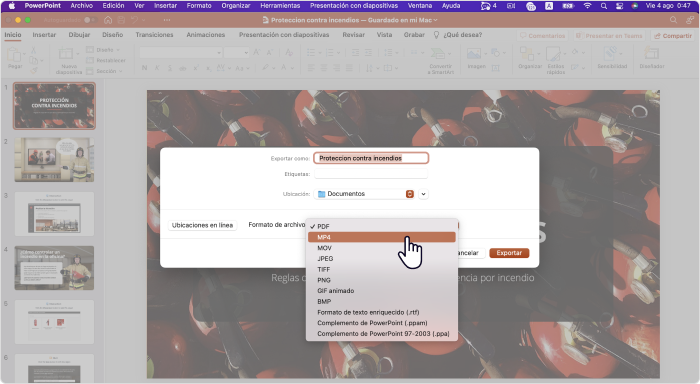Open the Animaciones tab

(x=206, y=35)
